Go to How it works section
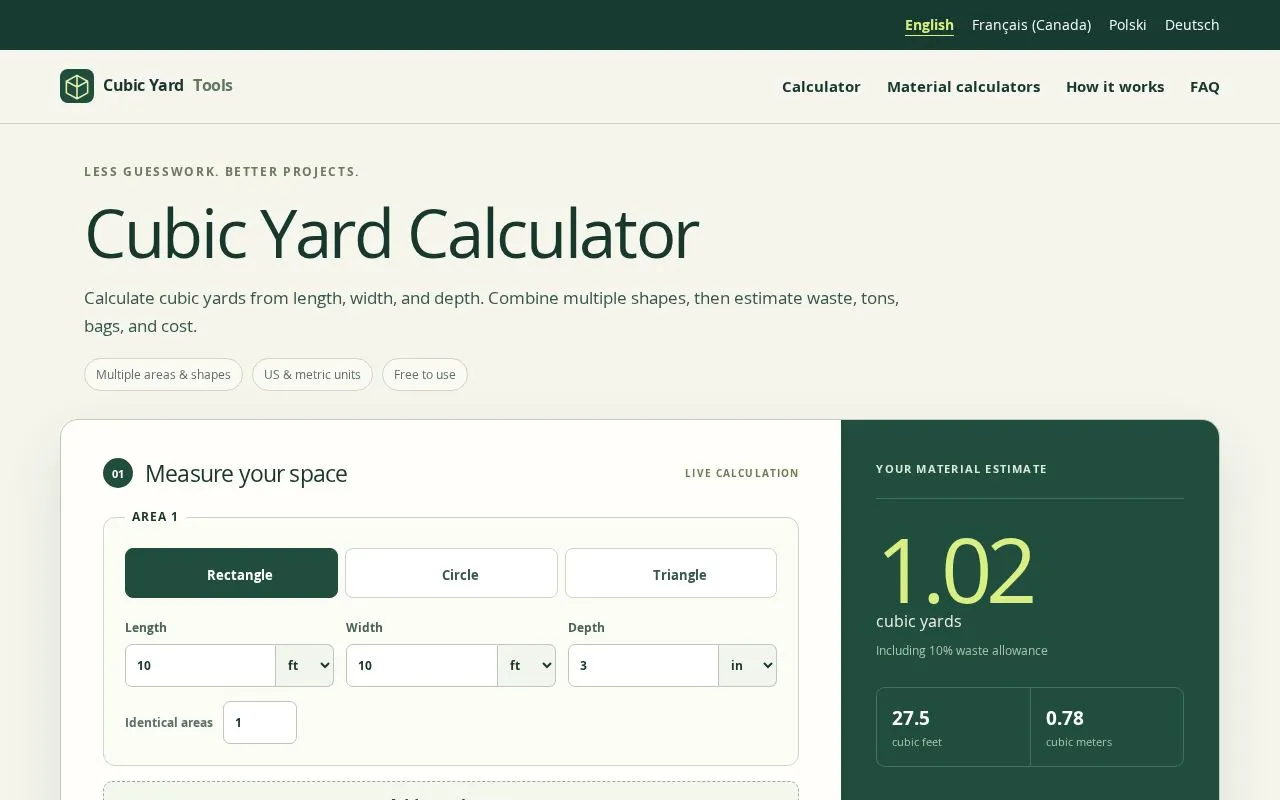The width and height of the screenshot is (1280, 800). point(1115,87)
